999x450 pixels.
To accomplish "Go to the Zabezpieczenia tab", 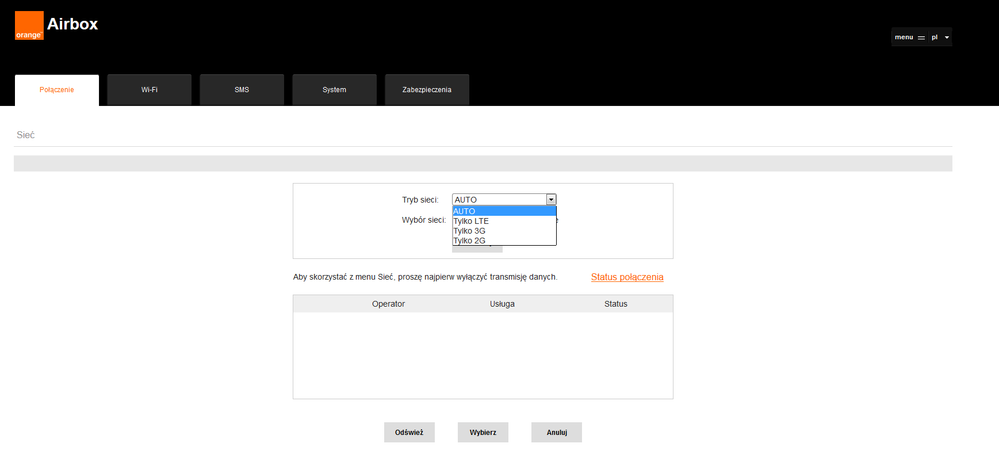I will click(x=427, y=90).
